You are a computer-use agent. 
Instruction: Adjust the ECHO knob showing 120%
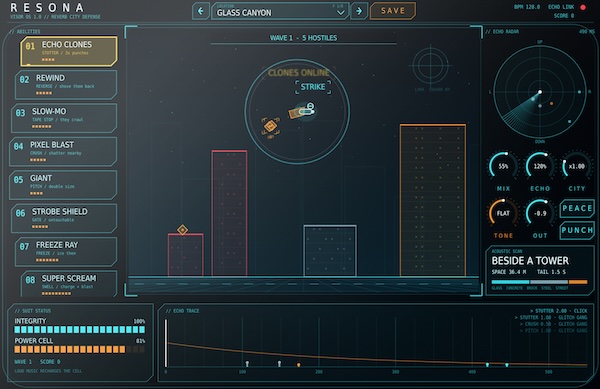pyautogui.click(x=540, y=166)
